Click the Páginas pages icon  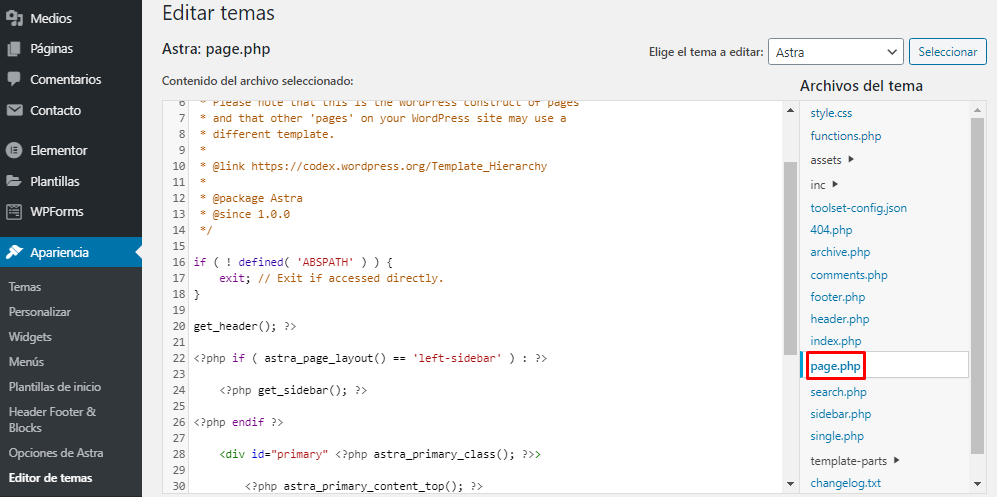click(14, 48)
